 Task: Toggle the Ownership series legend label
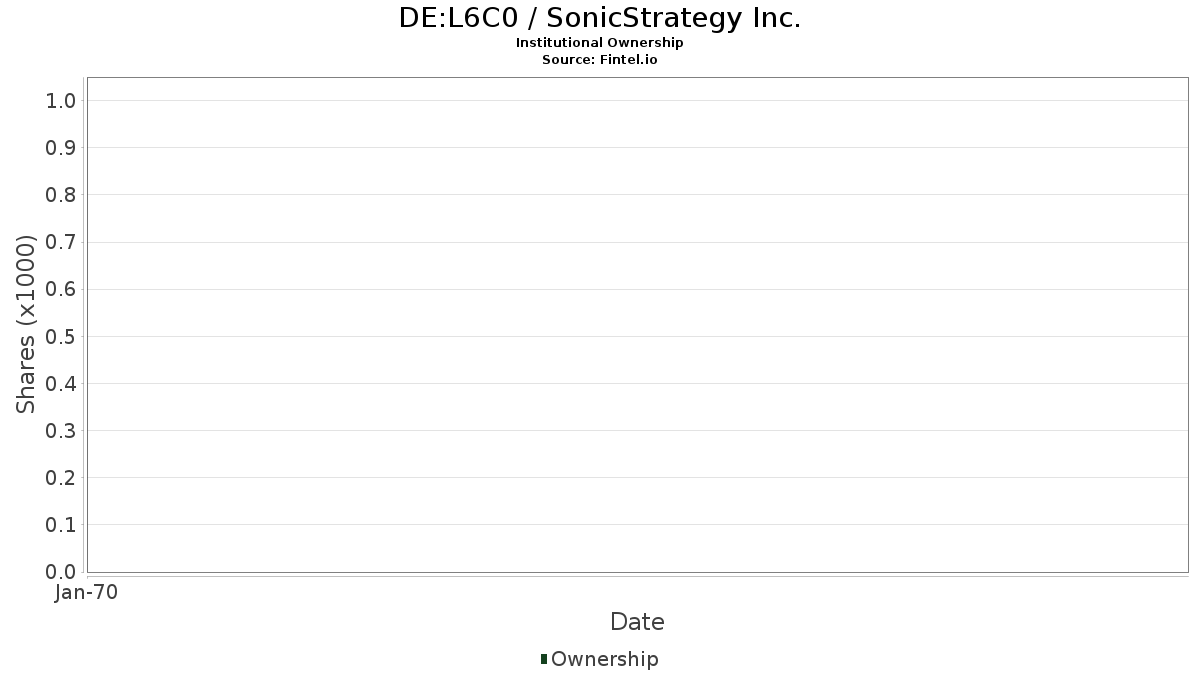click(604, 659)
